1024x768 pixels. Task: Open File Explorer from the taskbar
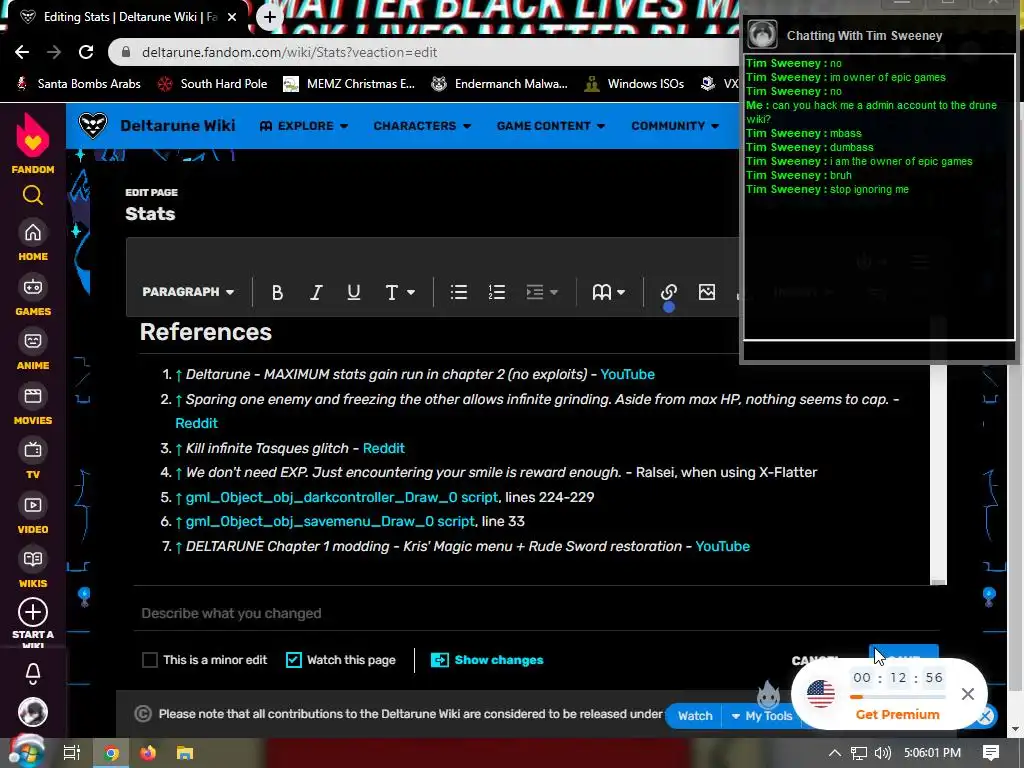coord(185,753)
